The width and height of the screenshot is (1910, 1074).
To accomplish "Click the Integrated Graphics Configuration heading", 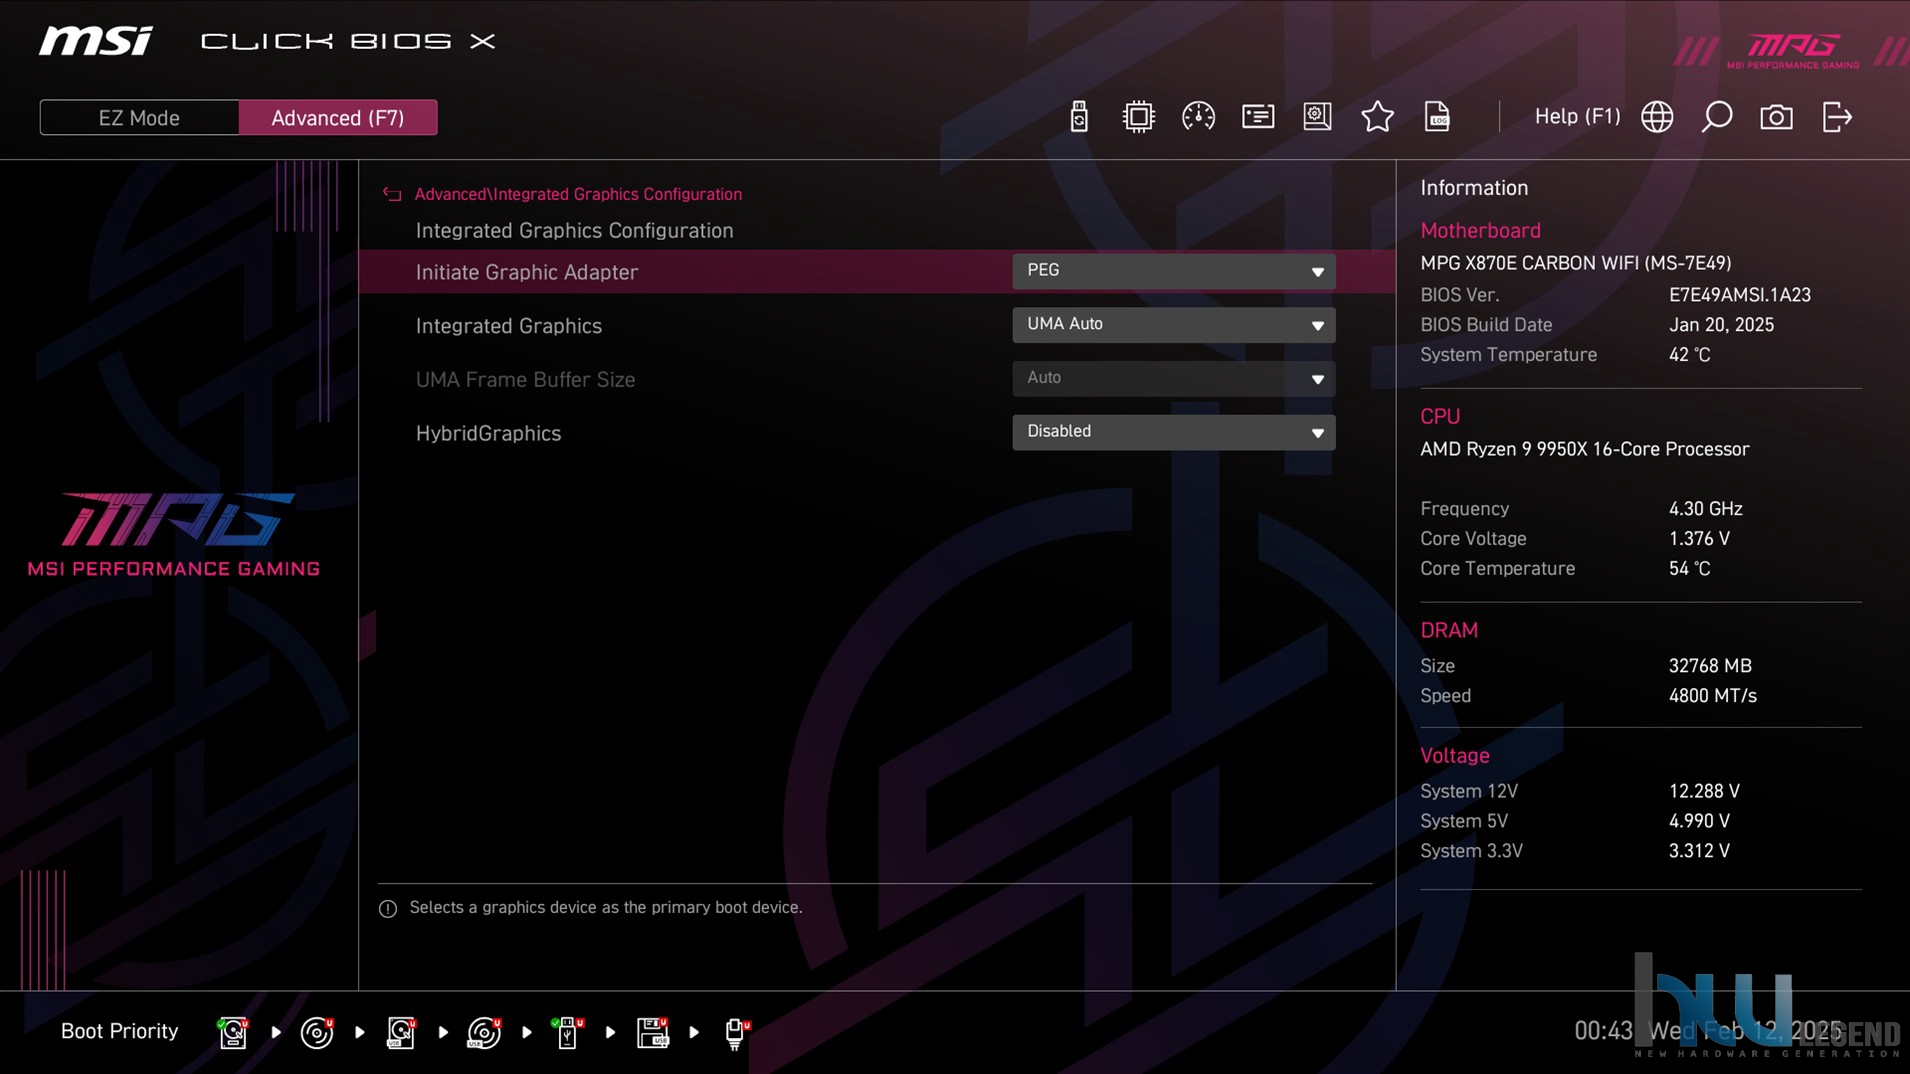I will pyautogui.click(x=574, y=231).
